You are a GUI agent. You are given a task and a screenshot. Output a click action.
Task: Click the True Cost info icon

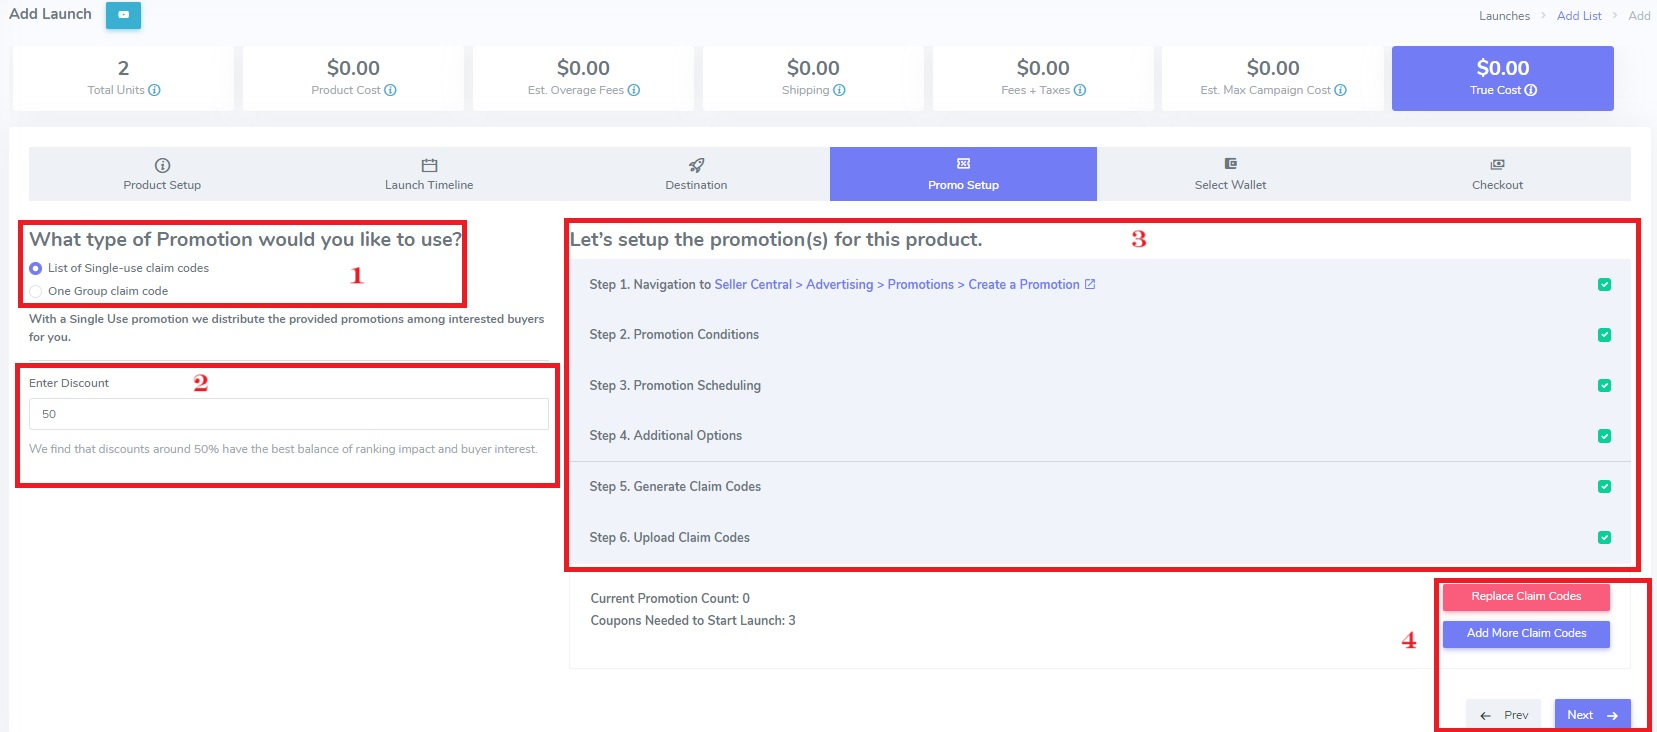coord(1530,90)
